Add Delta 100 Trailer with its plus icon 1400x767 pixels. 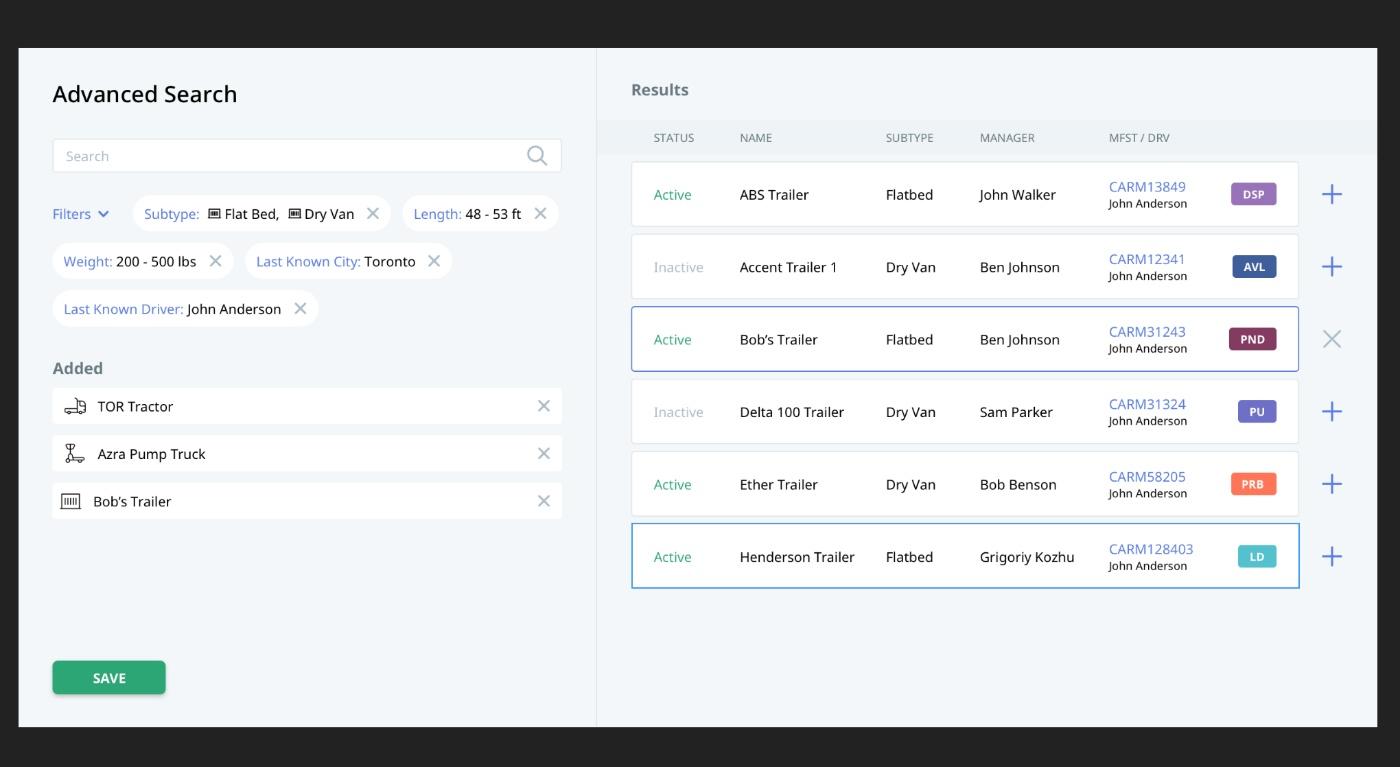pos(1332,411)
